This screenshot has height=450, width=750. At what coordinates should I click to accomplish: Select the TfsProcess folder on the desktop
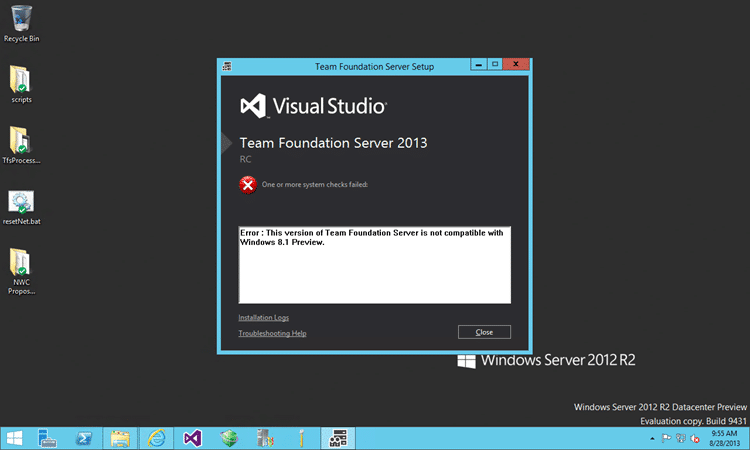[21, 145]
